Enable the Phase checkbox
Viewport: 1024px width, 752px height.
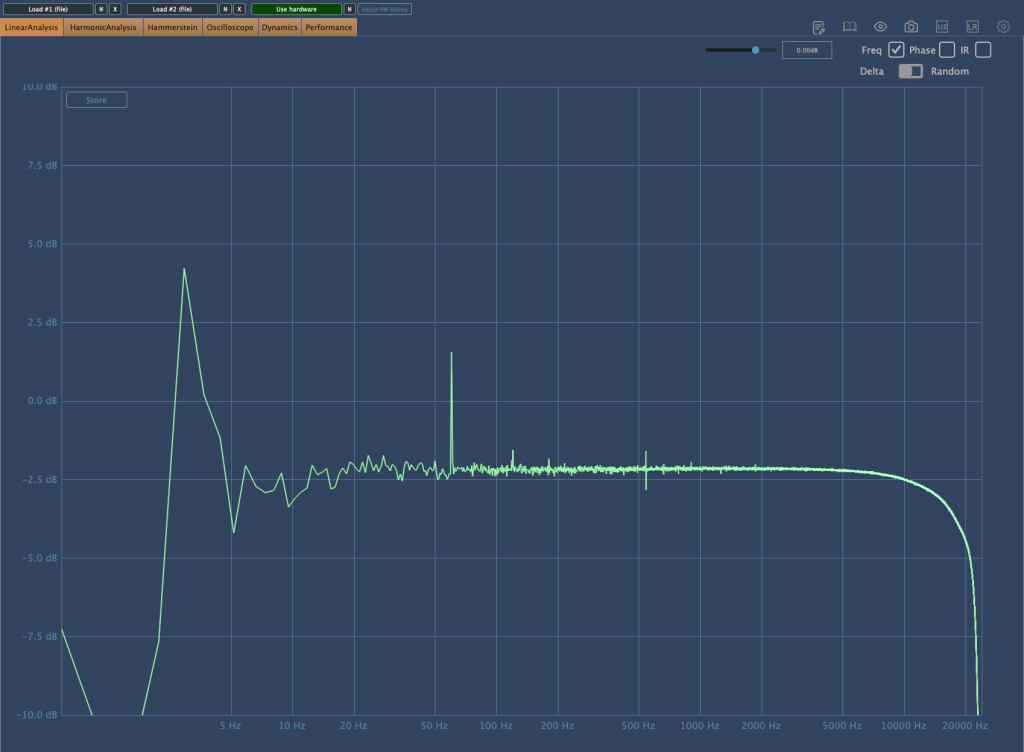pyautogui.click(x=946, y=50)
